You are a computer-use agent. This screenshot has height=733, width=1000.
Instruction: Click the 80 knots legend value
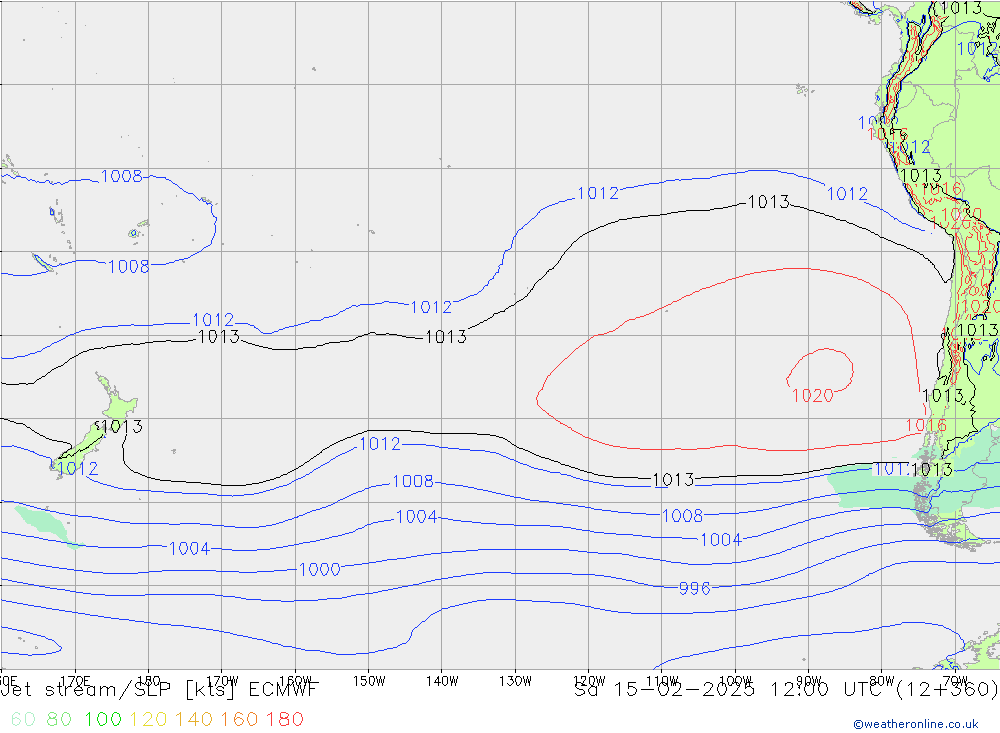(x=59, y=719)
